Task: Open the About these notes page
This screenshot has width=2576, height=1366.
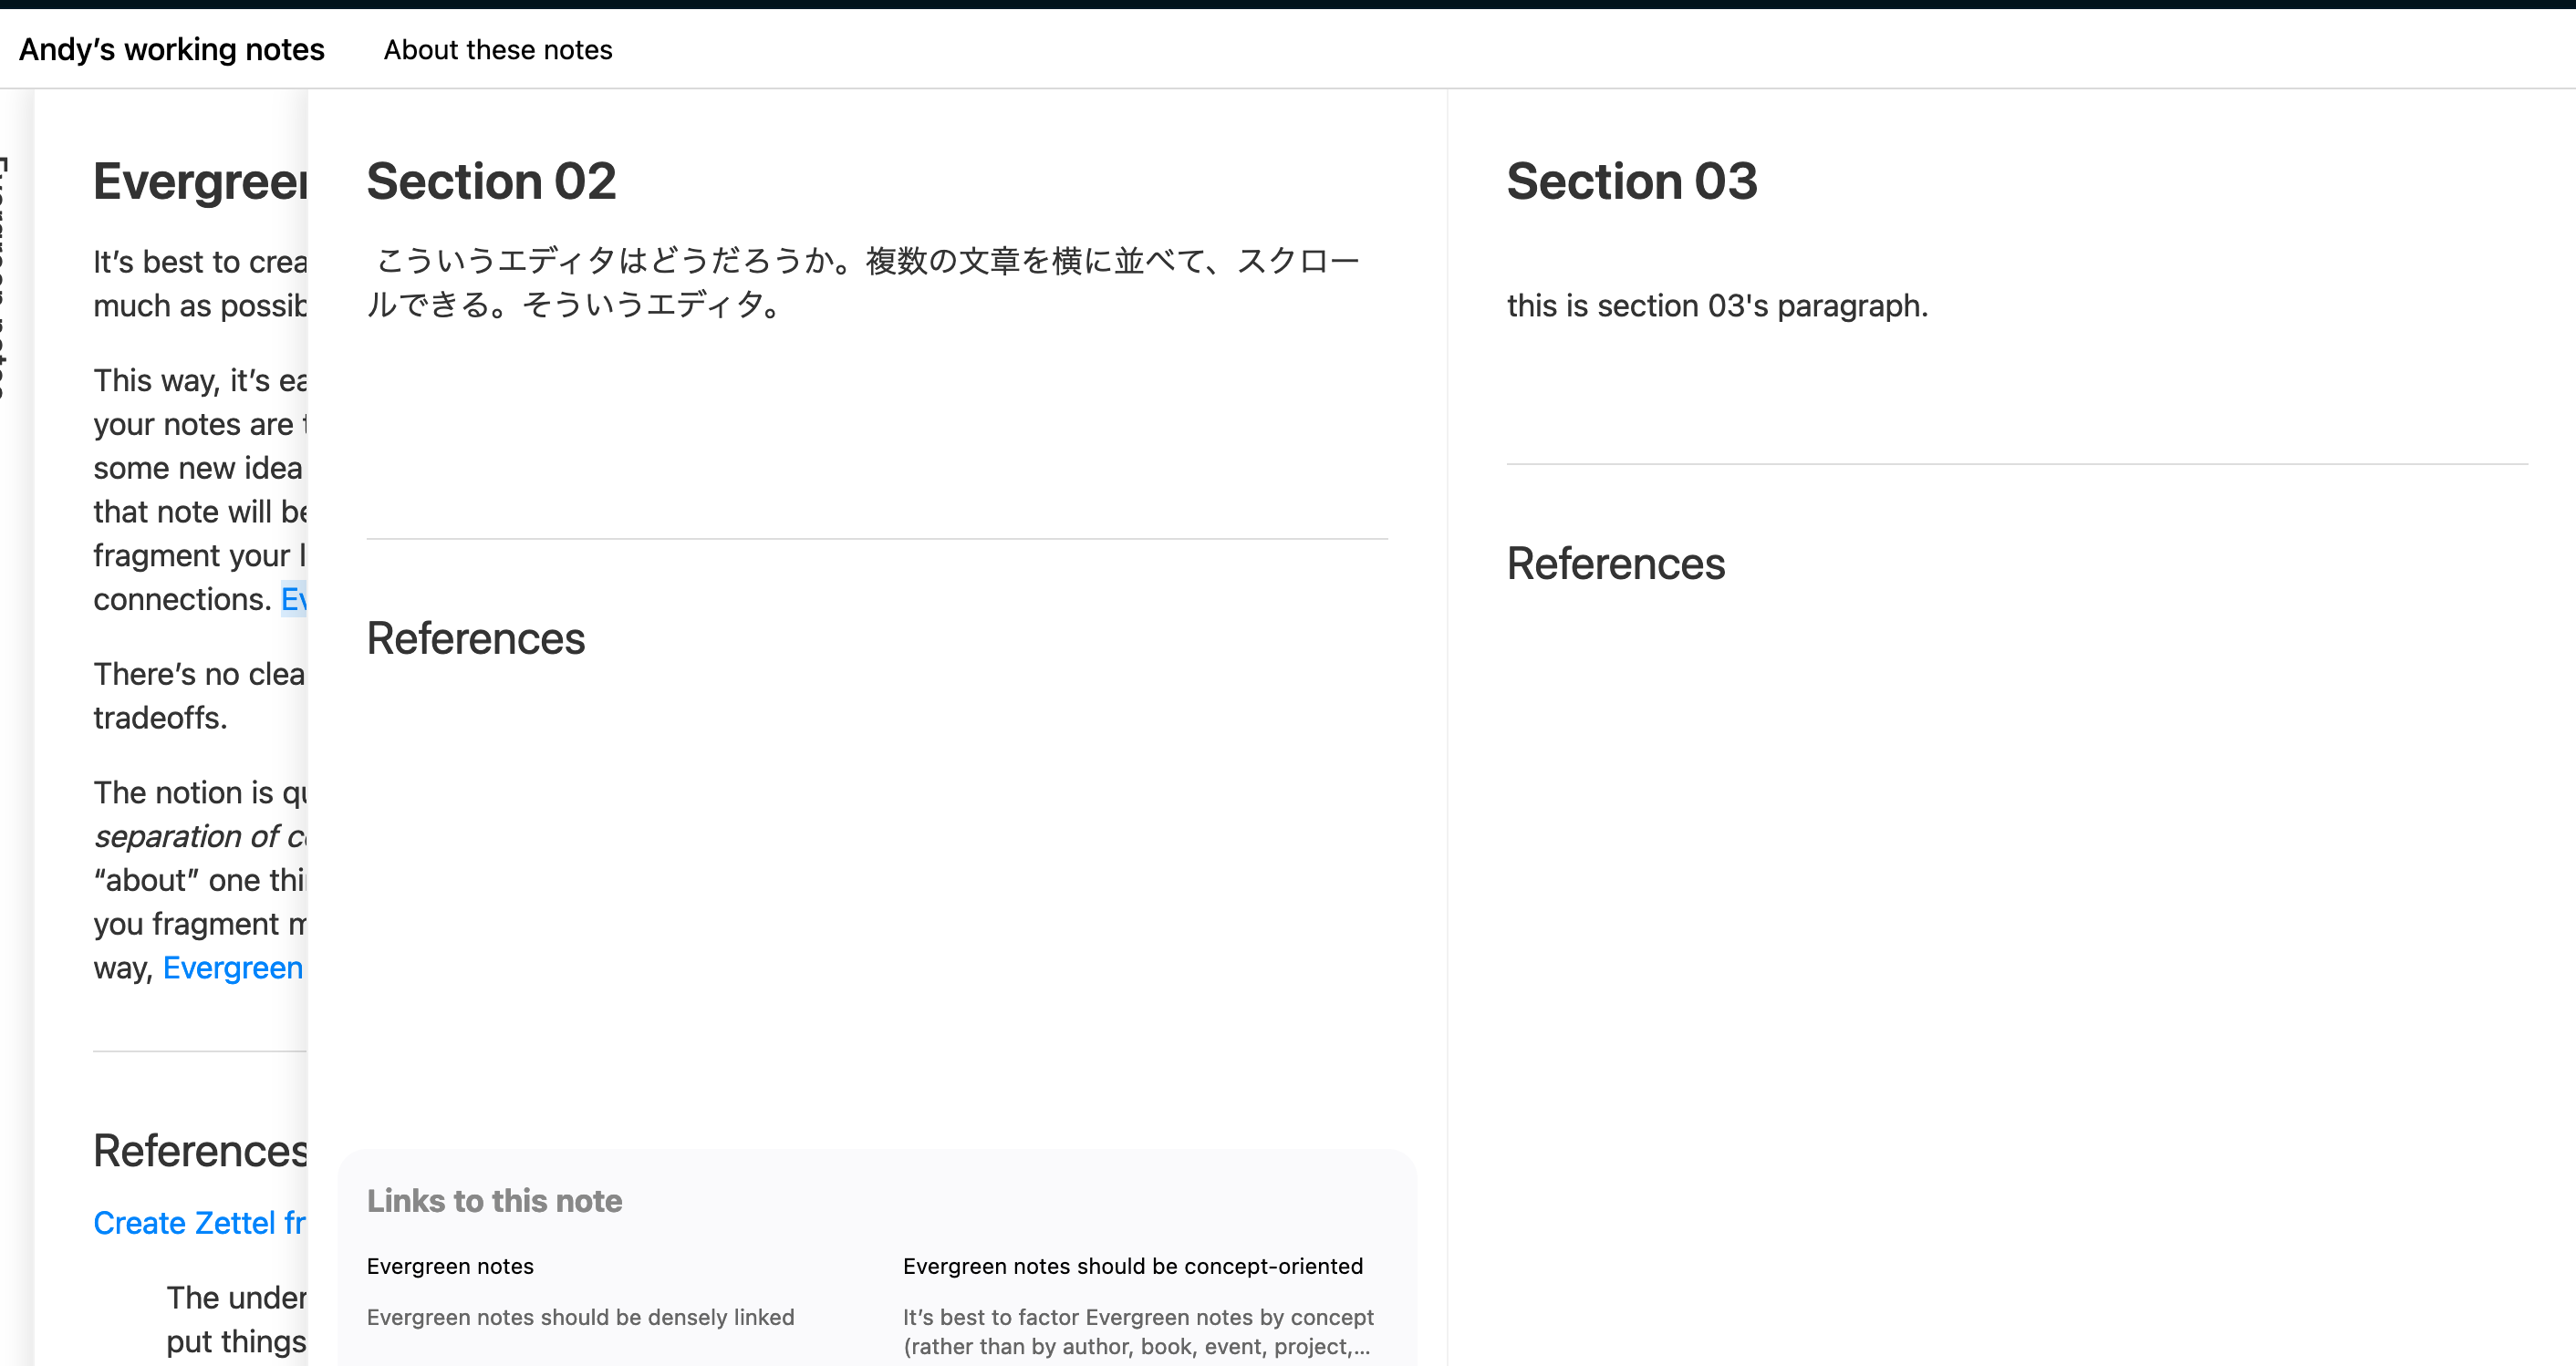Action: click(497, 49)
